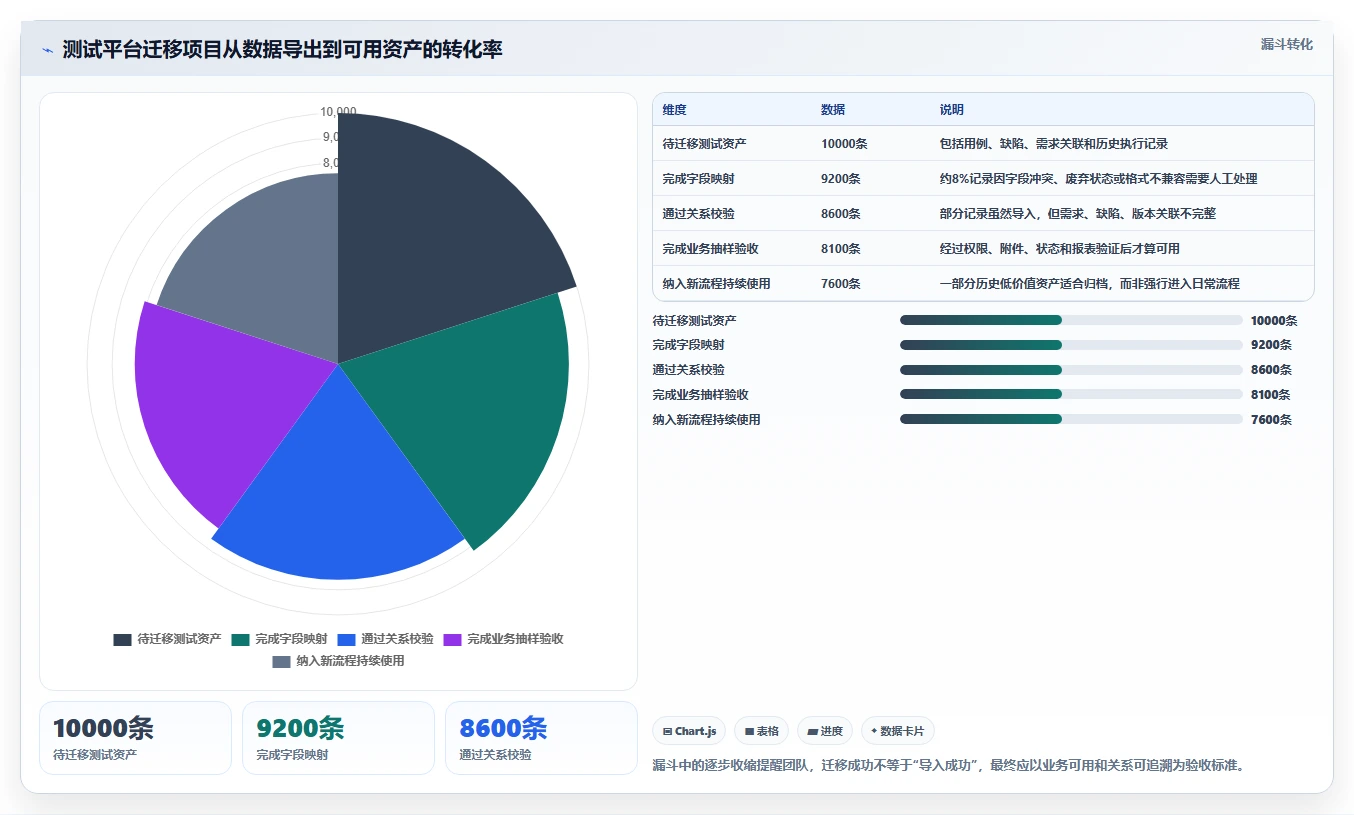Click the 8100条 value in the table
The image size is (1354, 815).
tap(841, 249)
